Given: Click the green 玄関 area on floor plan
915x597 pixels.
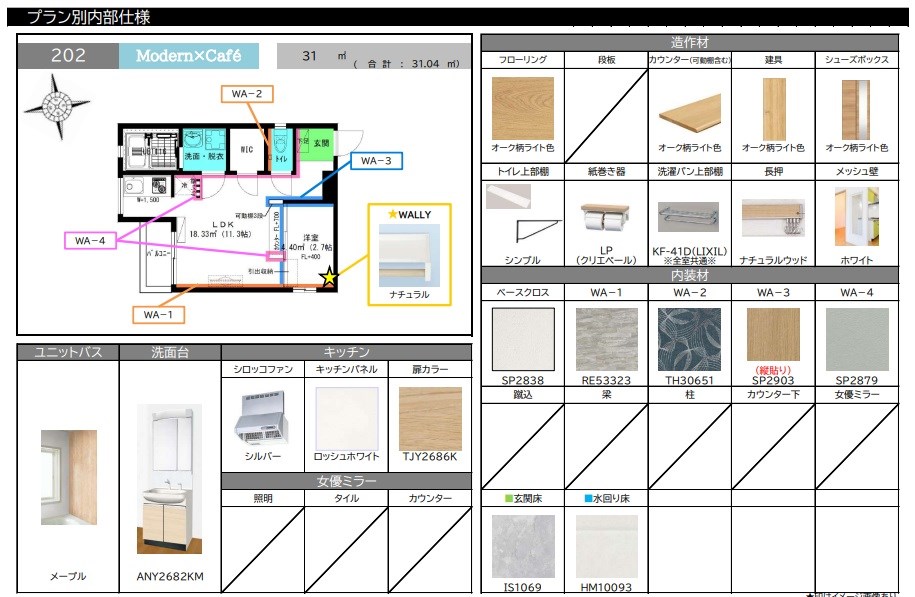Looking at the screenshot, I should coord(321,143).
